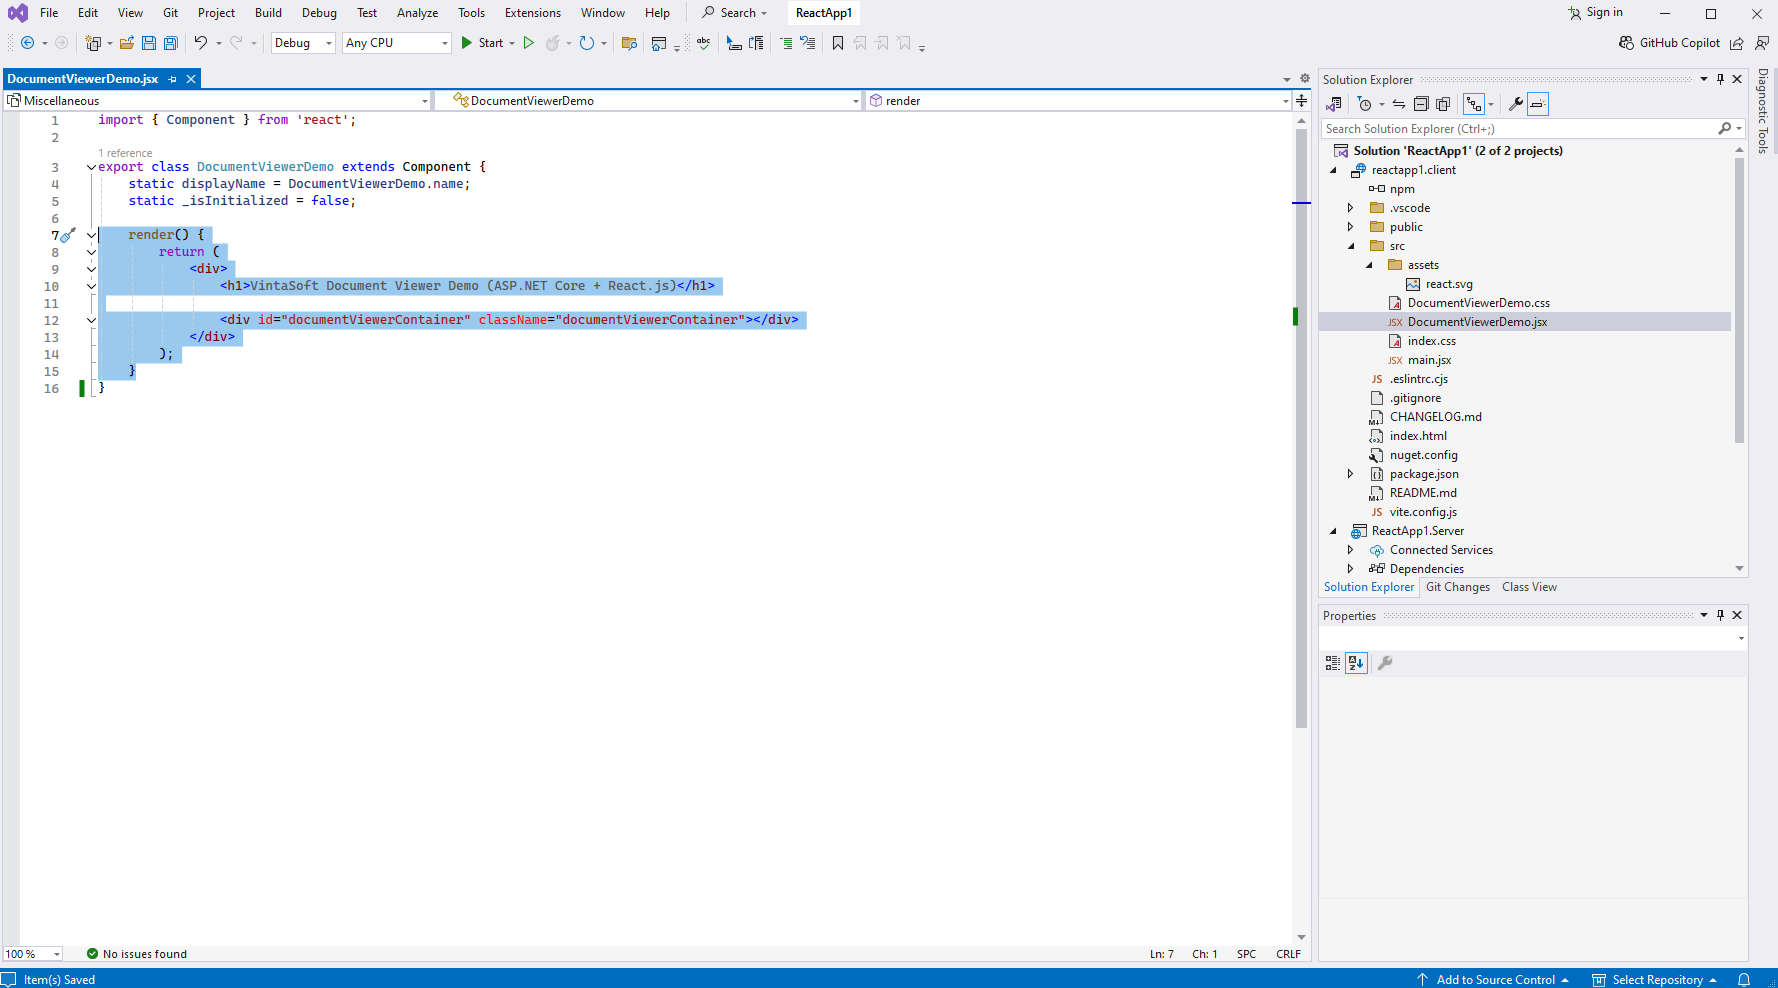Click Sign in at top right

(1596, 13)
